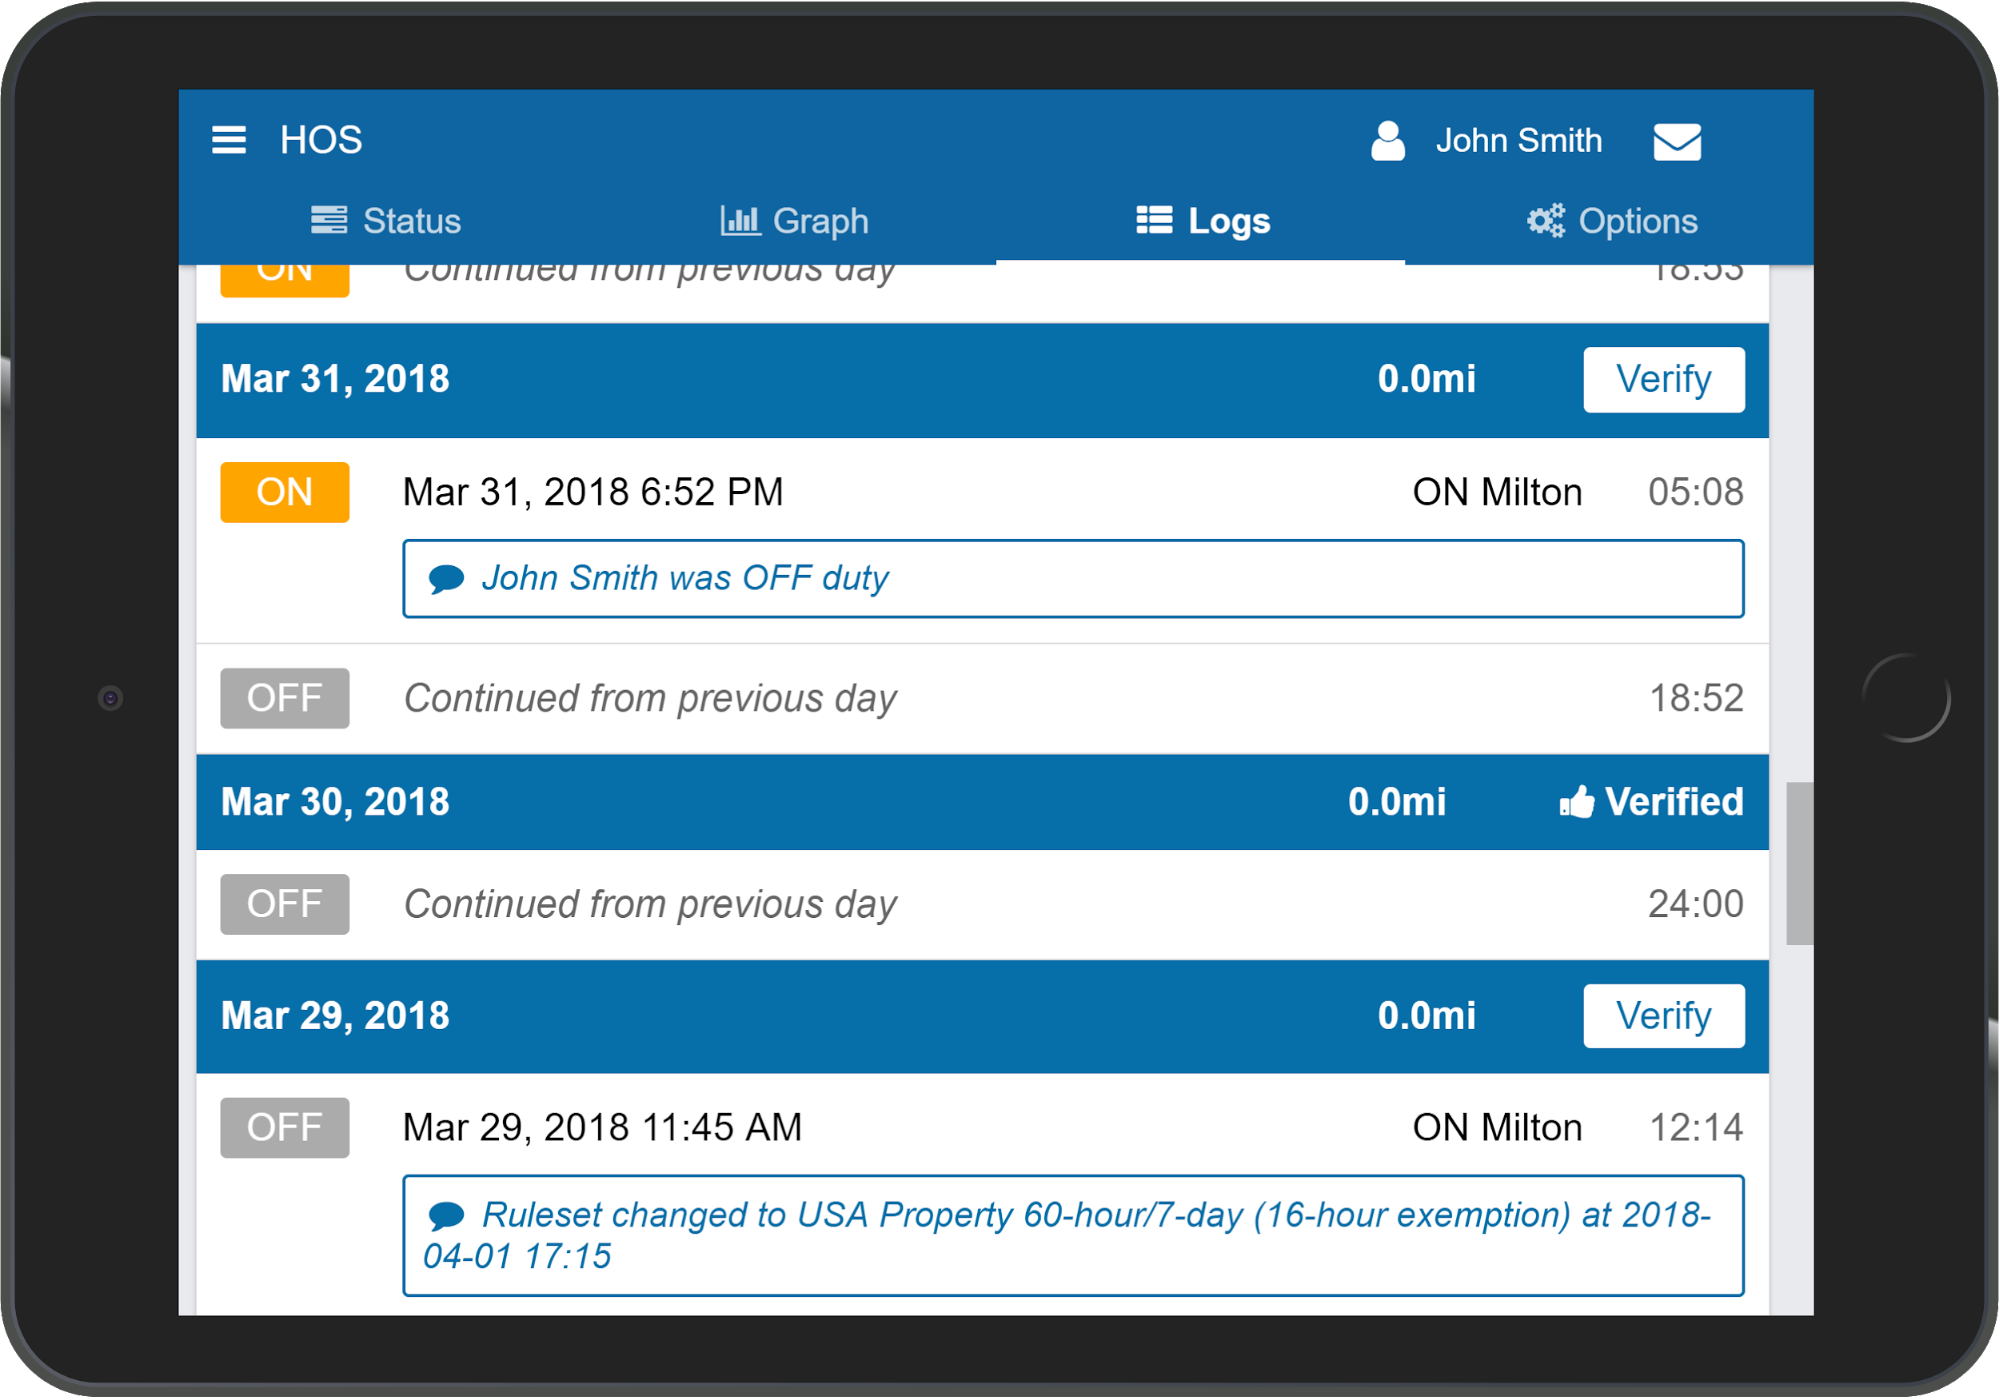Click 0.0mi distance for Mar 31
Screen dimensions: 1999x1399
point(1426,380)
